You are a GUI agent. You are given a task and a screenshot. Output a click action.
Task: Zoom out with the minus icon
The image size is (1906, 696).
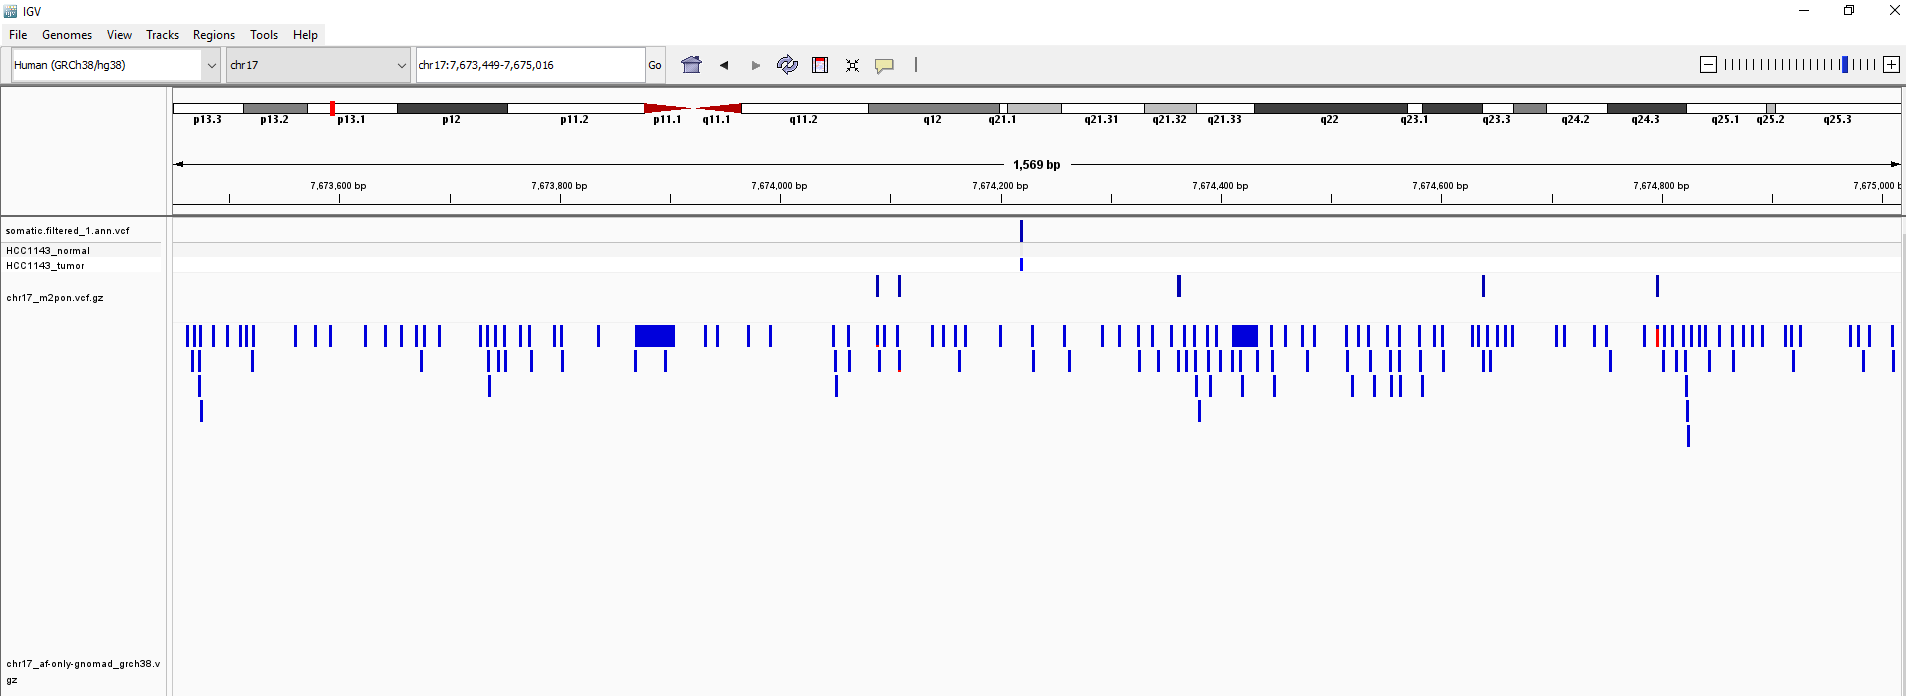pos(1708,65)
